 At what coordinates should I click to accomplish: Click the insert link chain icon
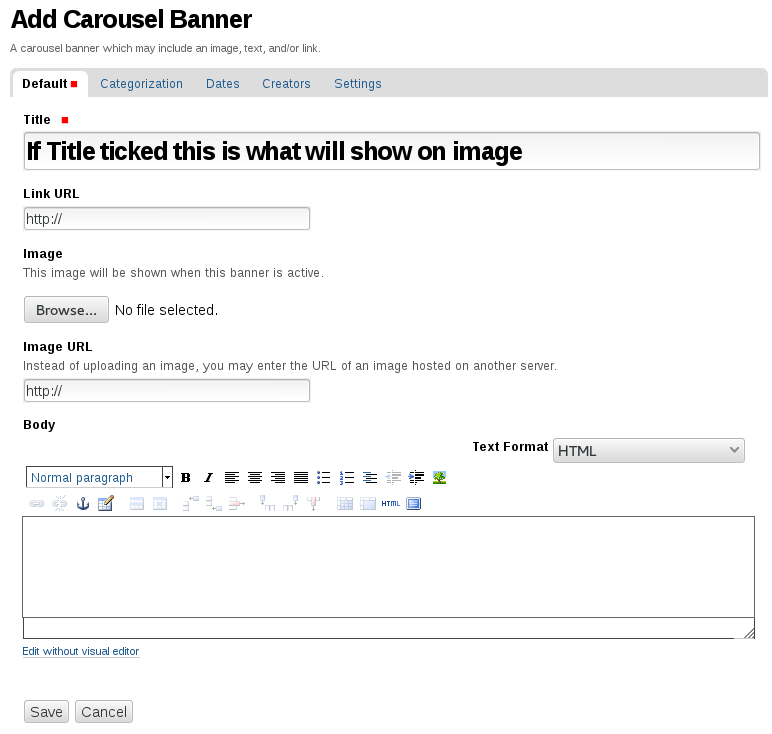(36, 504)
